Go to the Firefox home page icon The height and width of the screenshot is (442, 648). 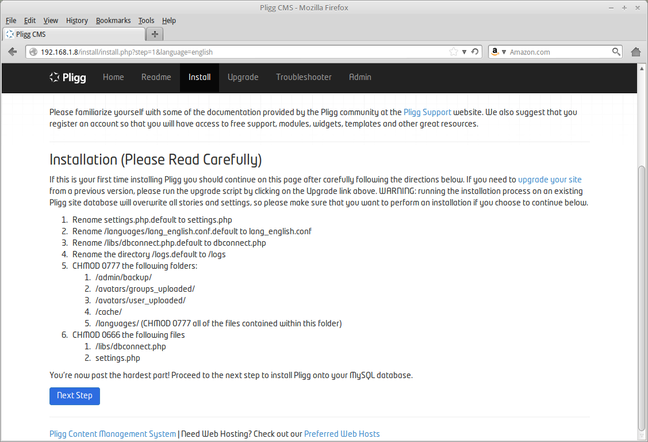pos(636,52)
